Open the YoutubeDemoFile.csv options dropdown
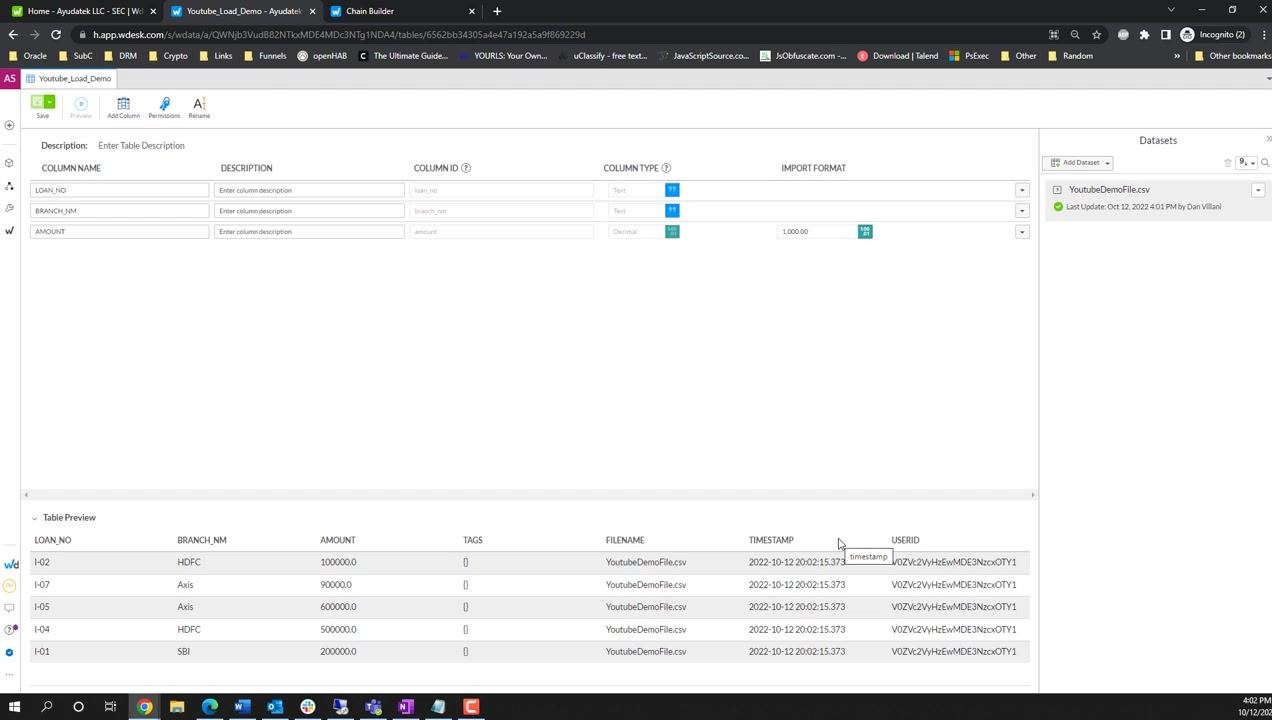This screenshot has width=1272, height=720. [1258, 190]
